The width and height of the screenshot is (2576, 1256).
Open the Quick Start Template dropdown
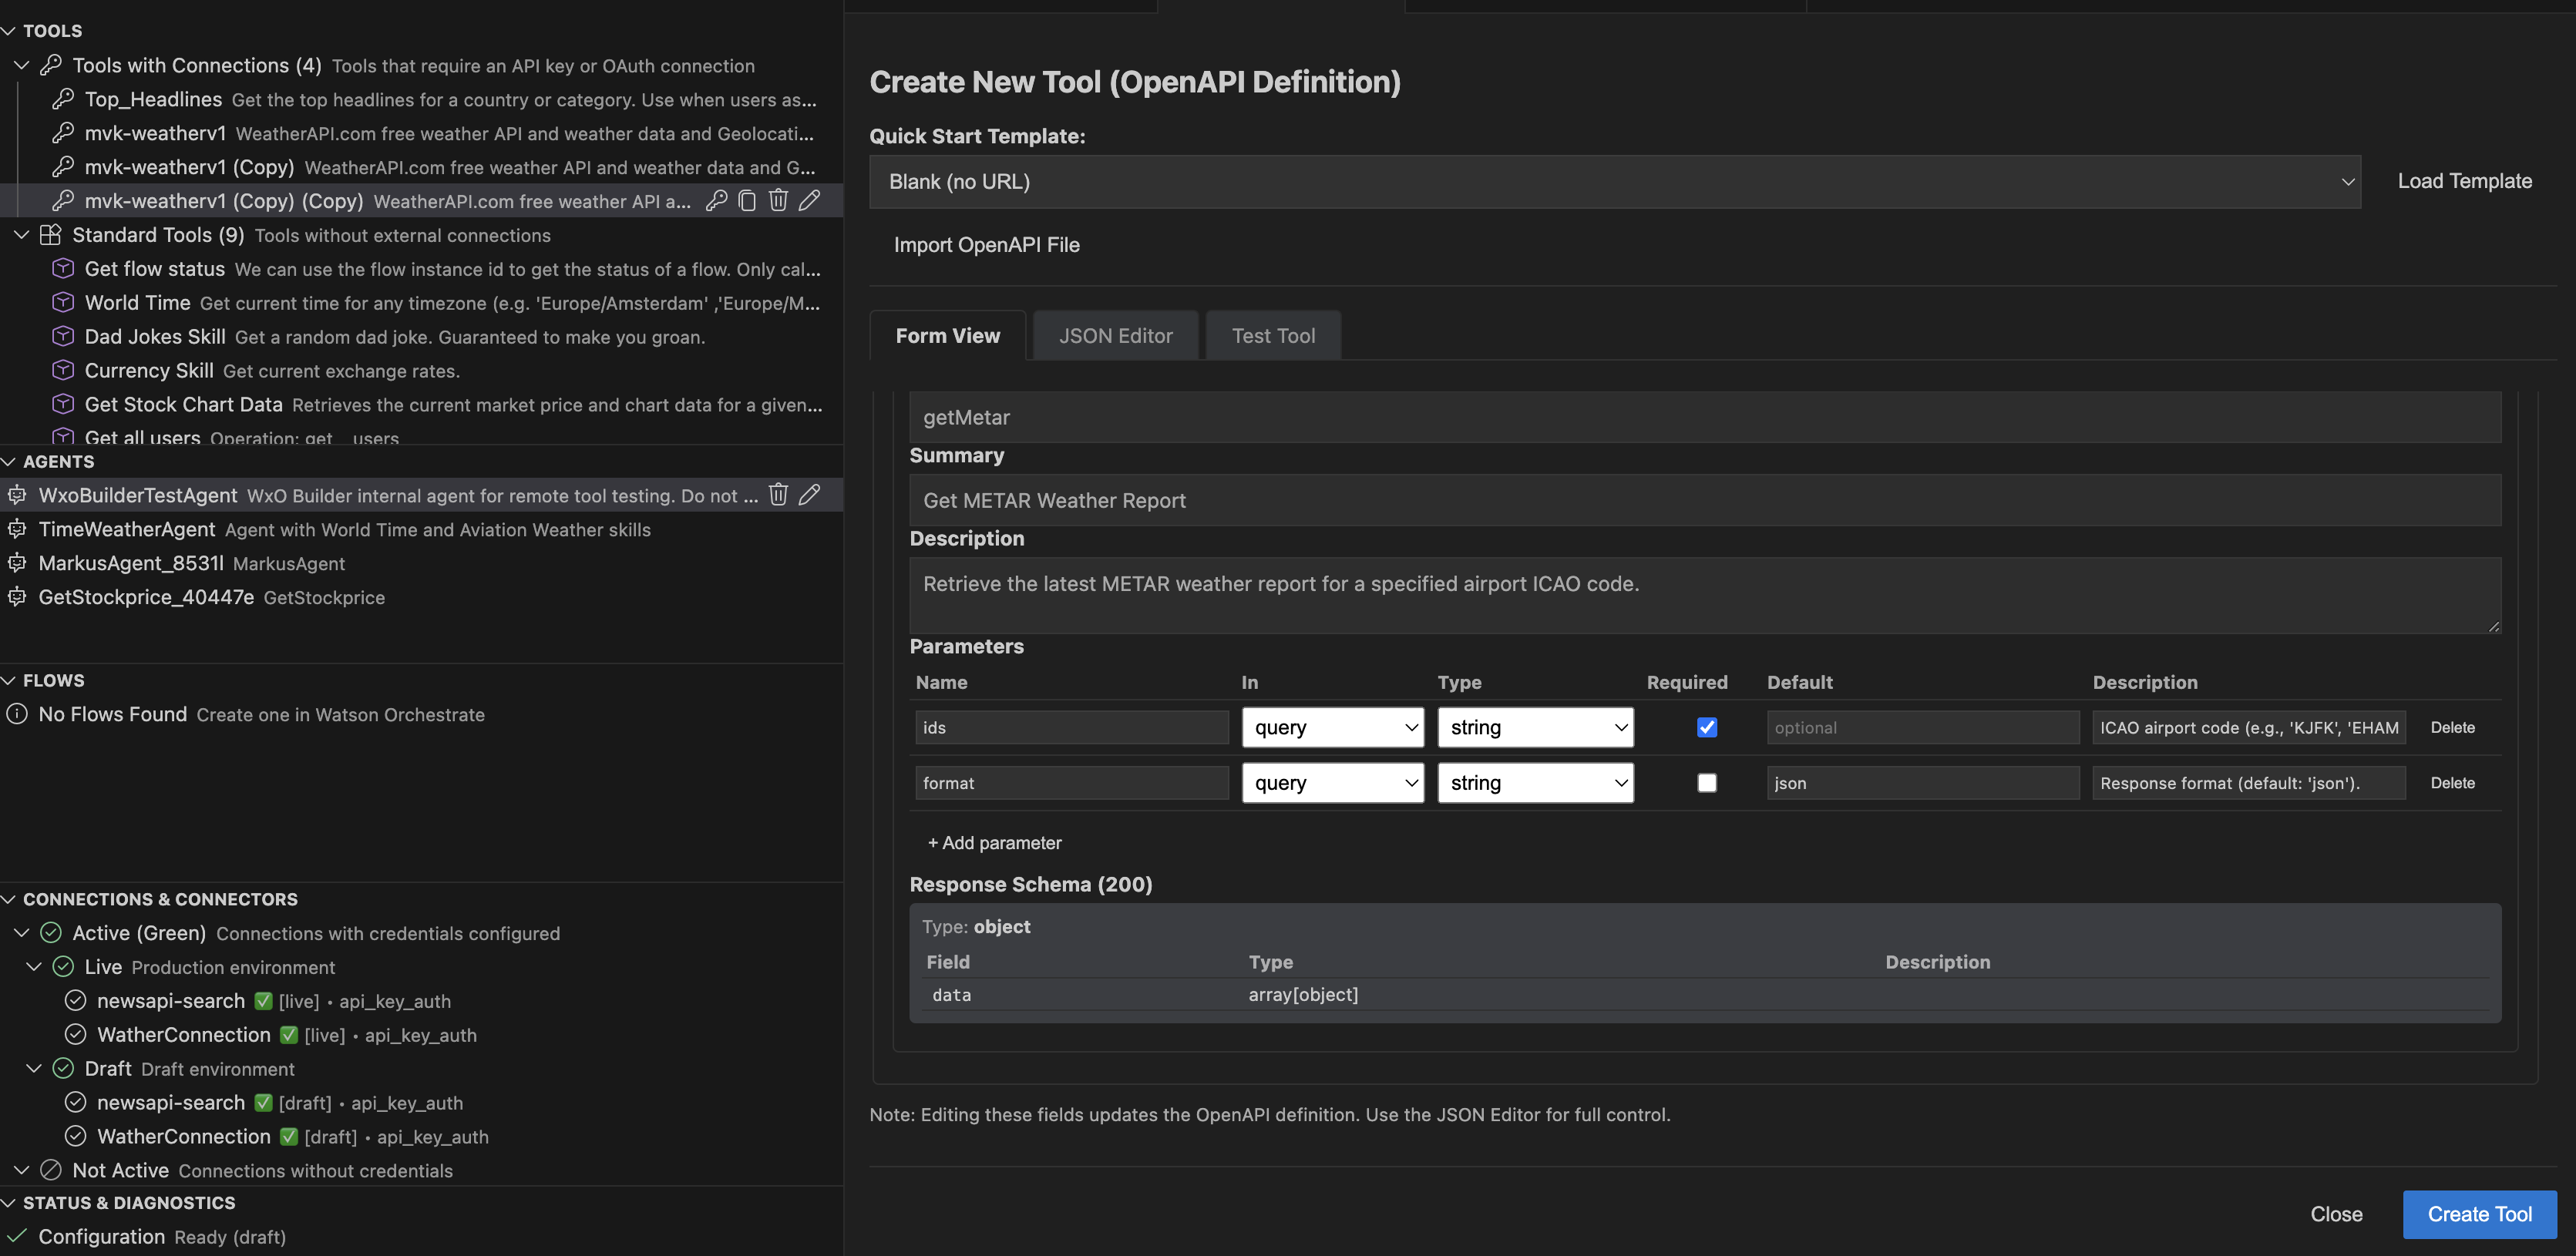click(x=2349, y=182)
